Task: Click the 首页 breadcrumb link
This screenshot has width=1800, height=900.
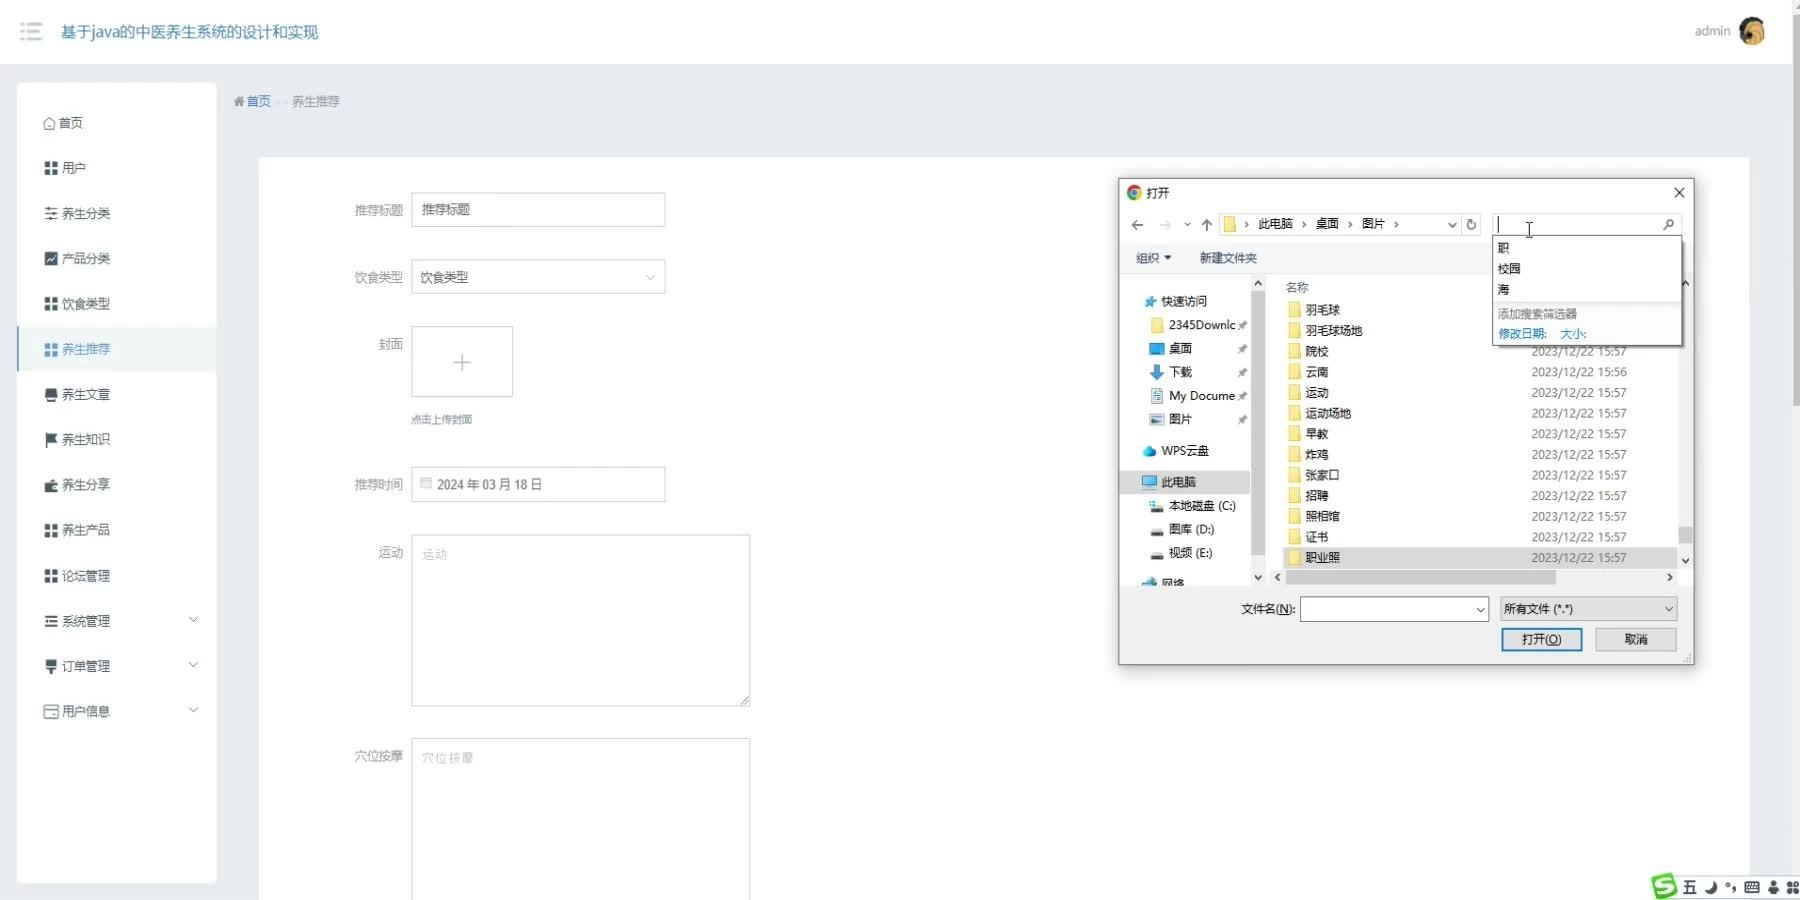Action: tap(258, 101)
